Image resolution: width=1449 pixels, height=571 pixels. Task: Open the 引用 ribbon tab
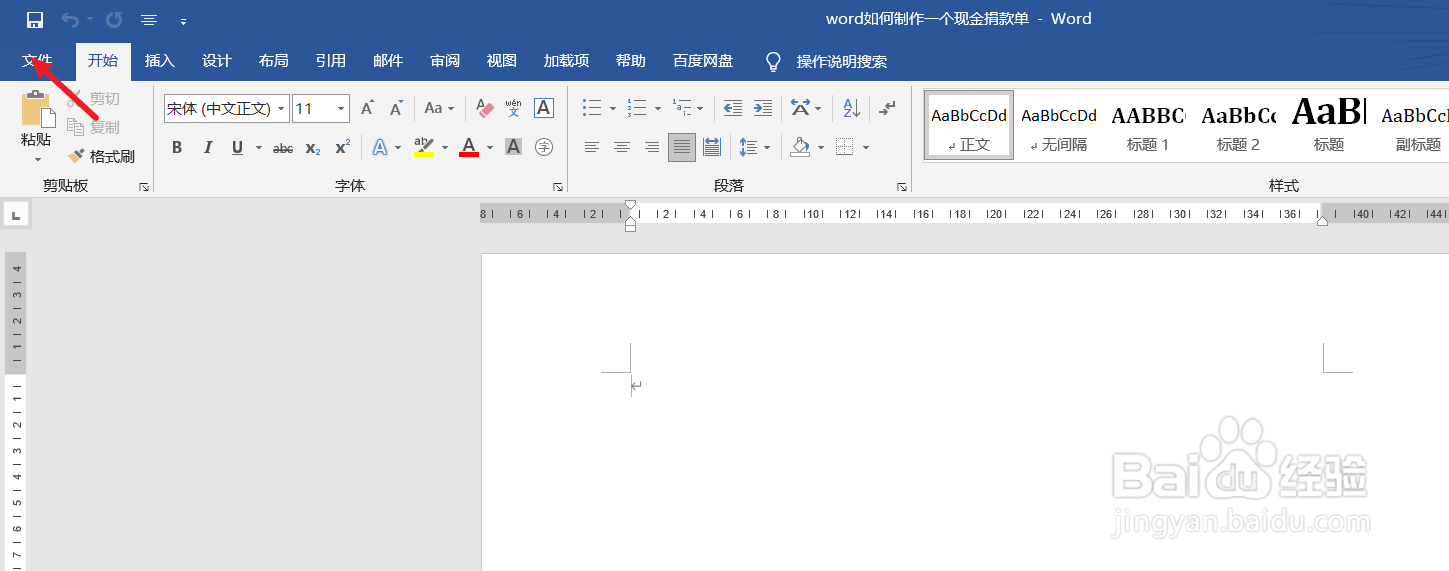331,61
